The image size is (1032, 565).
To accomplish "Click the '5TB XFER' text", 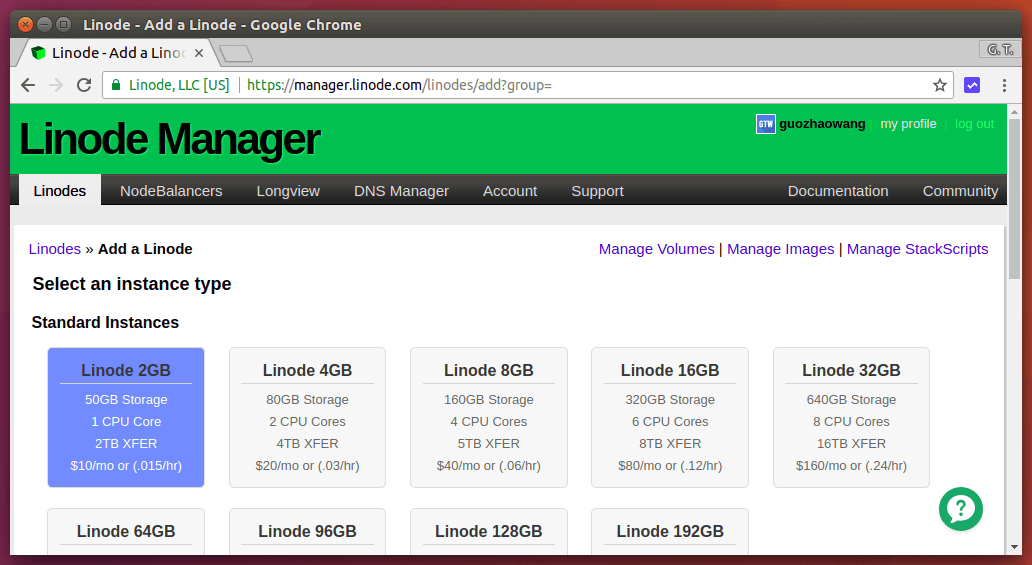I will click(488, 443).
